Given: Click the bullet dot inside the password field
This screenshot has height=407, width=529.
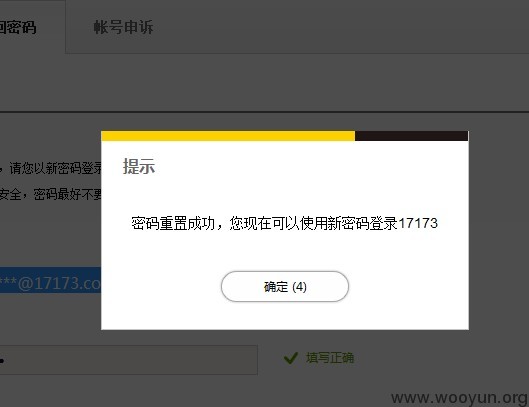Looking at the screenshot, I should pyautogui.click(x=2, y=361).
